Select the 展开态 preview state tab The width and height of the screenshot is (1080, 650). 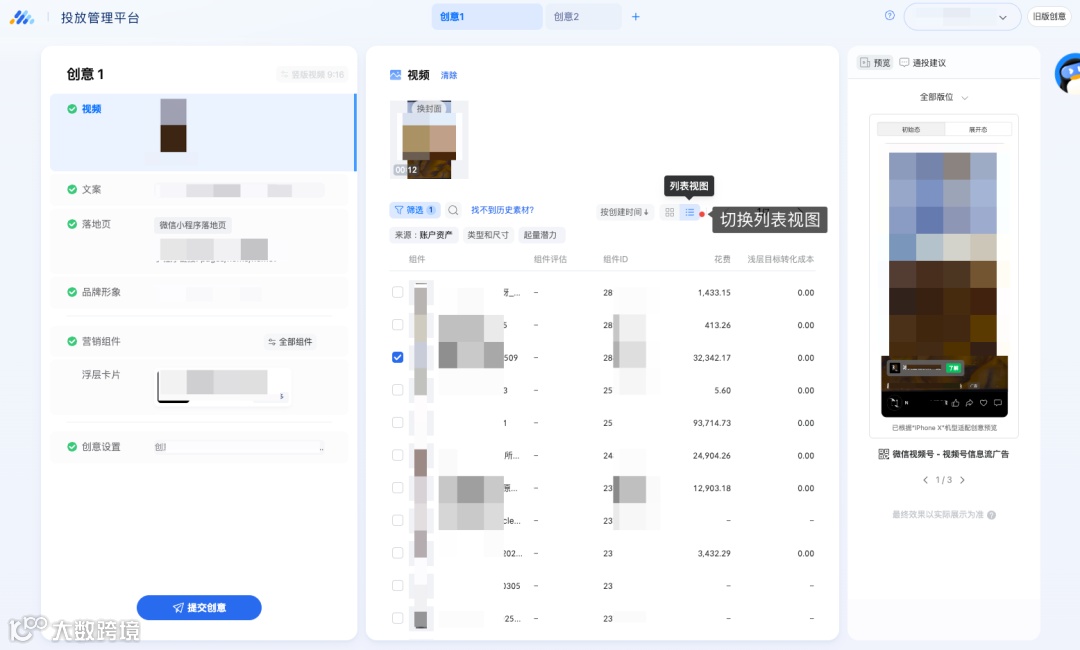click(978, 129)
